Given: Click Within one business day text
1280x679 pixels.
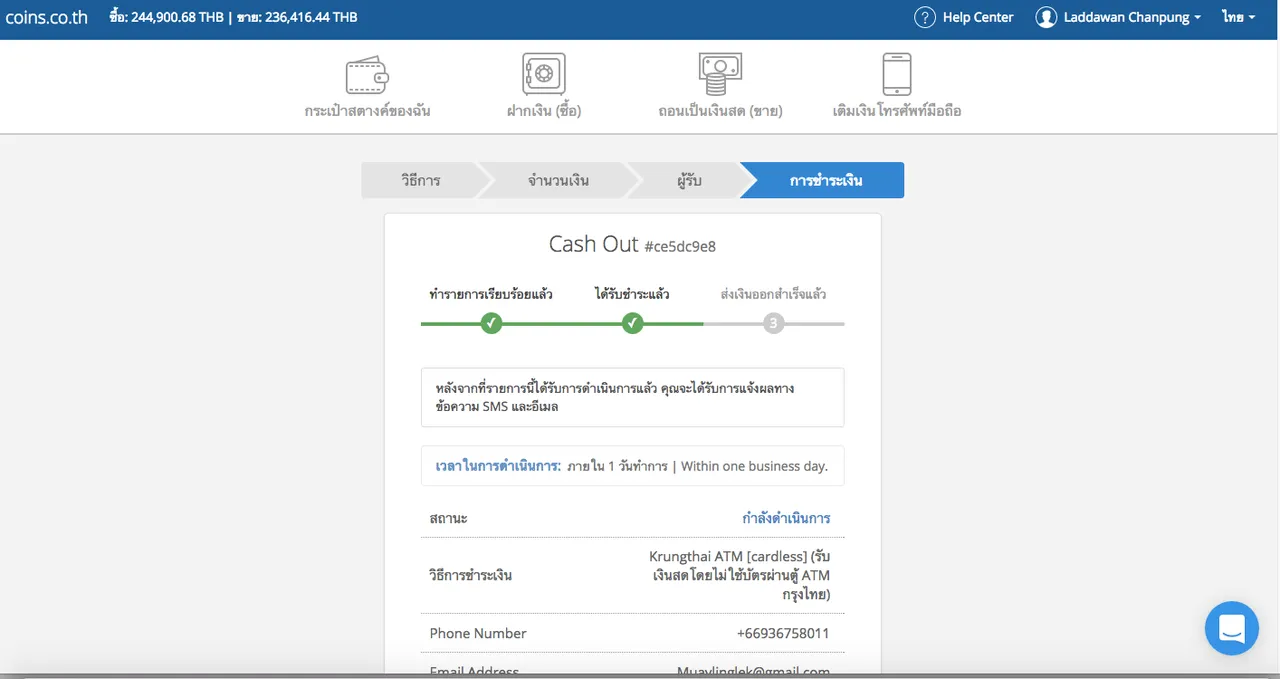Looking at the screenshot, I should (x=754, y=466).
